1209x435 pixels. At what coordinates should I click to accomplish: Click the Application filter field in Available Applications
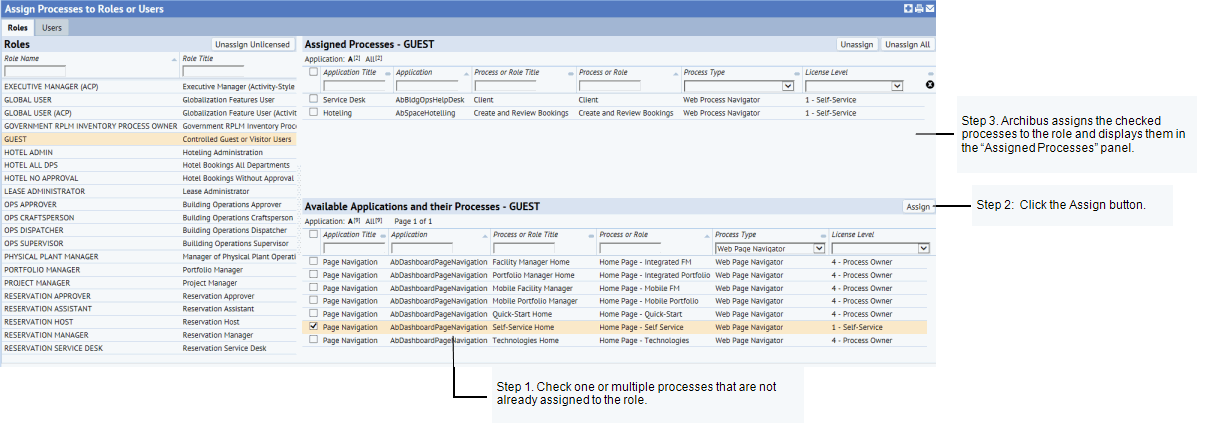pyautogui.click(x=422, y=248)
